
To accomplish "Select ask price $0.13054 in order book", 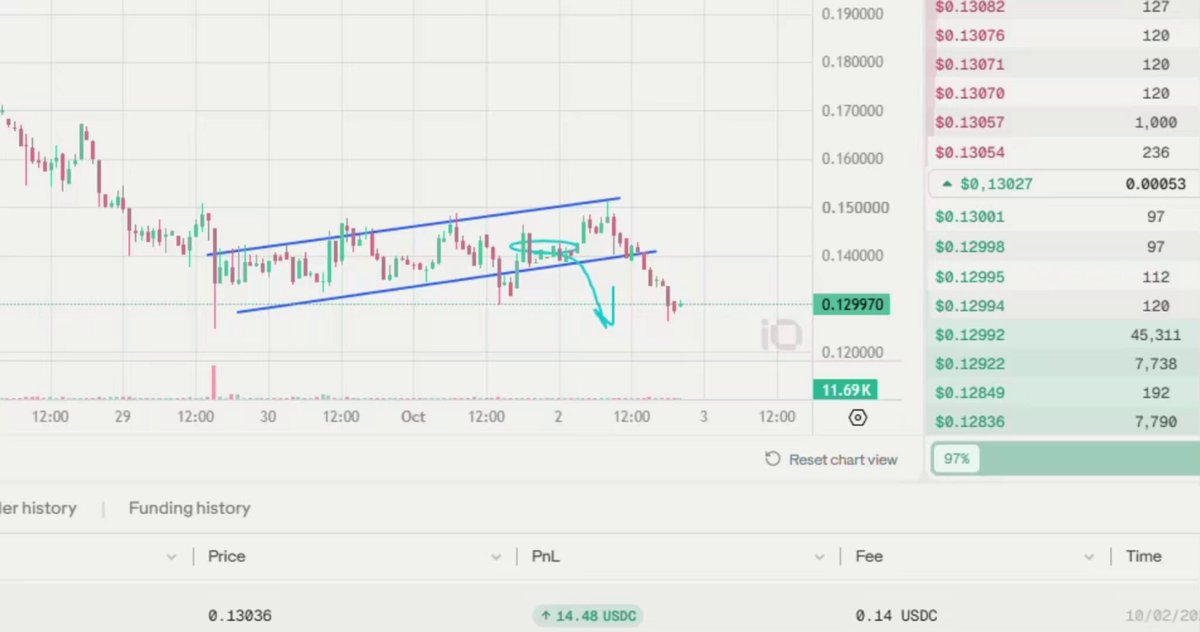I will [970, 153].
